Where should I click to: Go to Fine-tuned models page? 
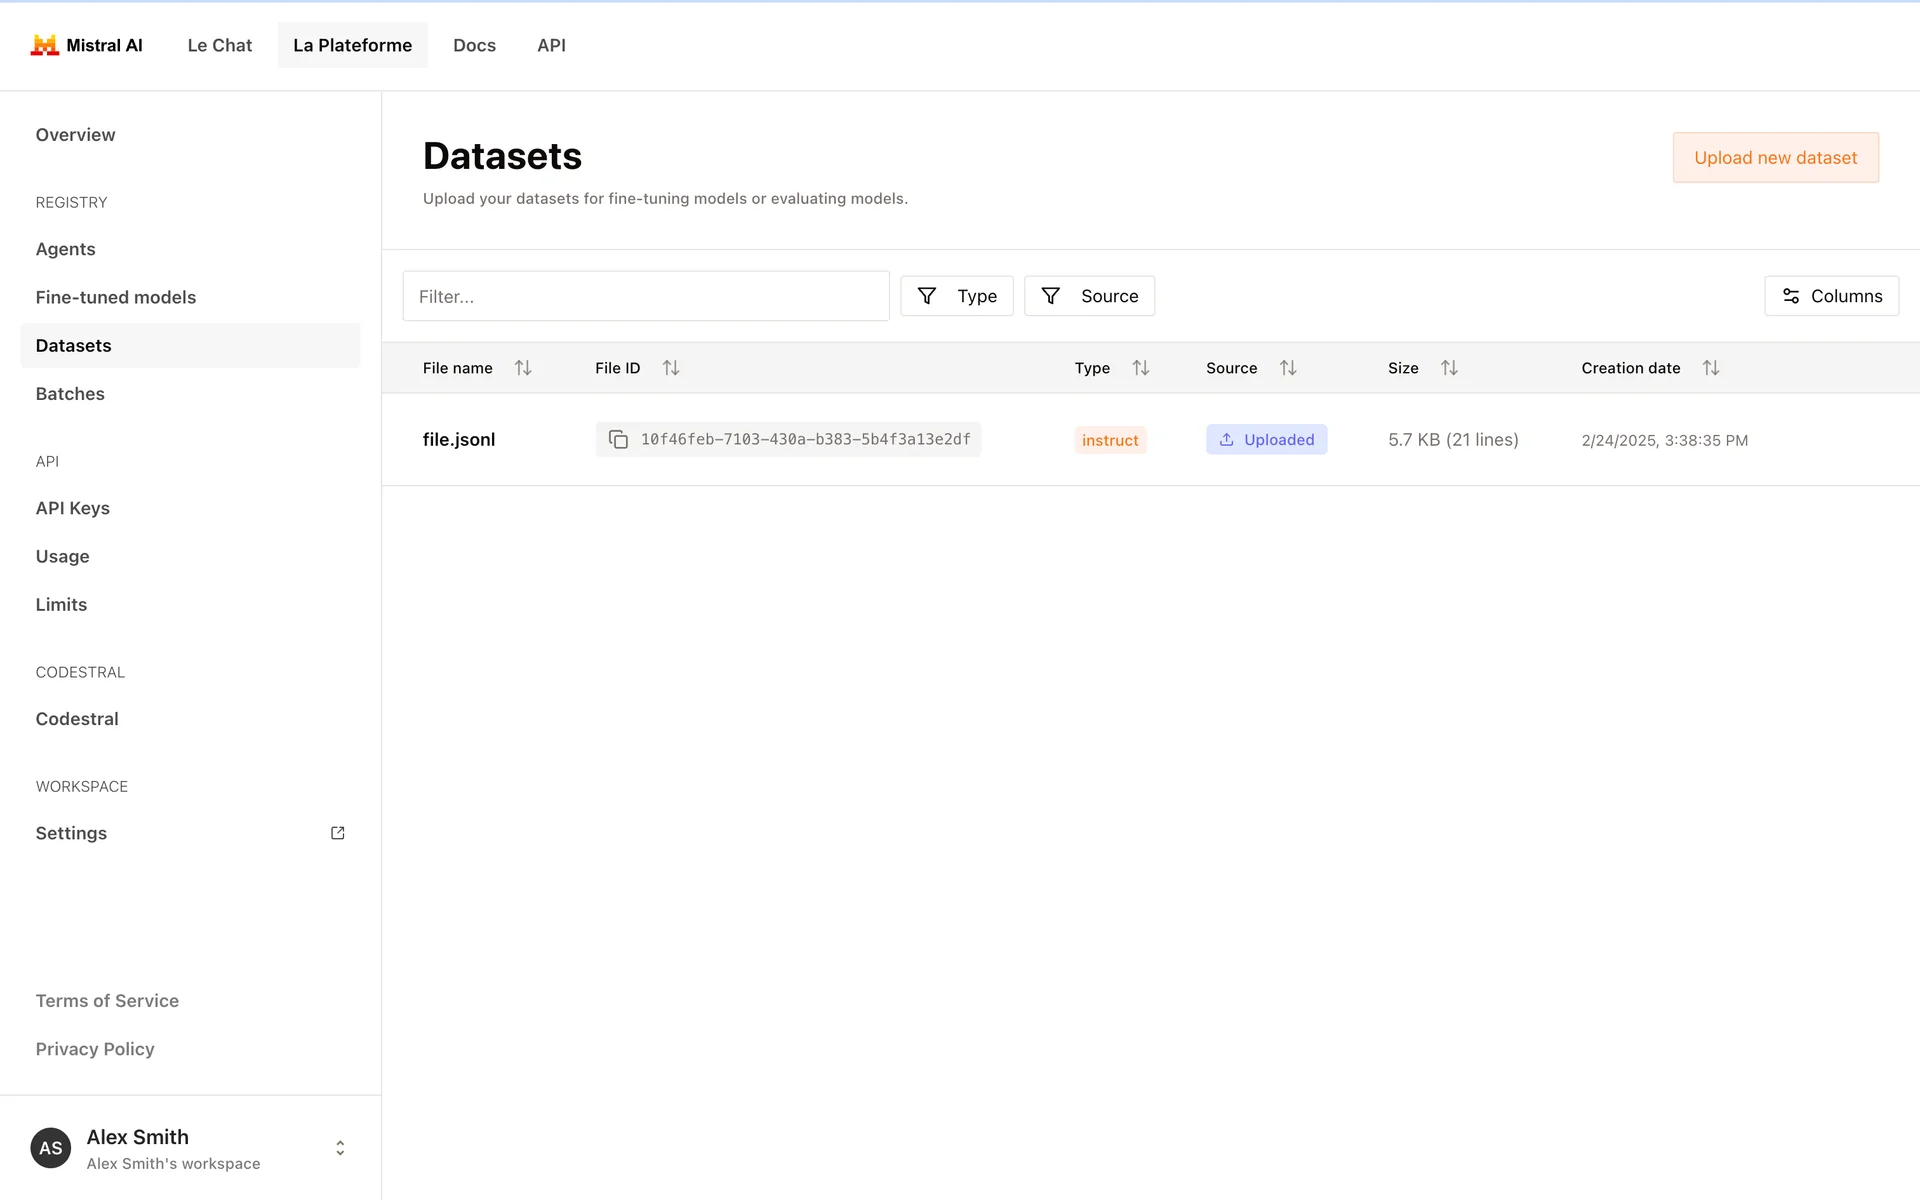pos(116,297)
